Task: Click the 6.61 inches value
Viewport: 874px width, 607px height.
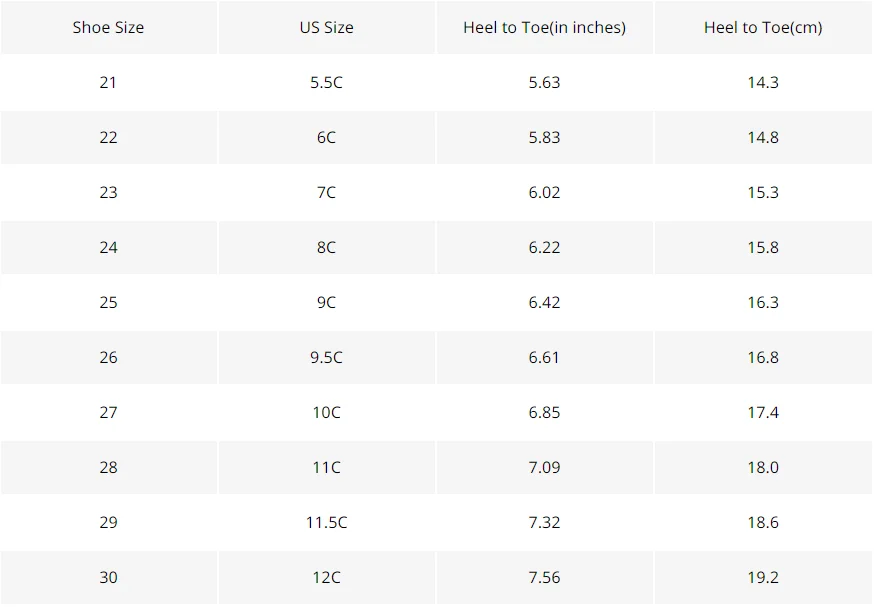Action: click(545, 358)
